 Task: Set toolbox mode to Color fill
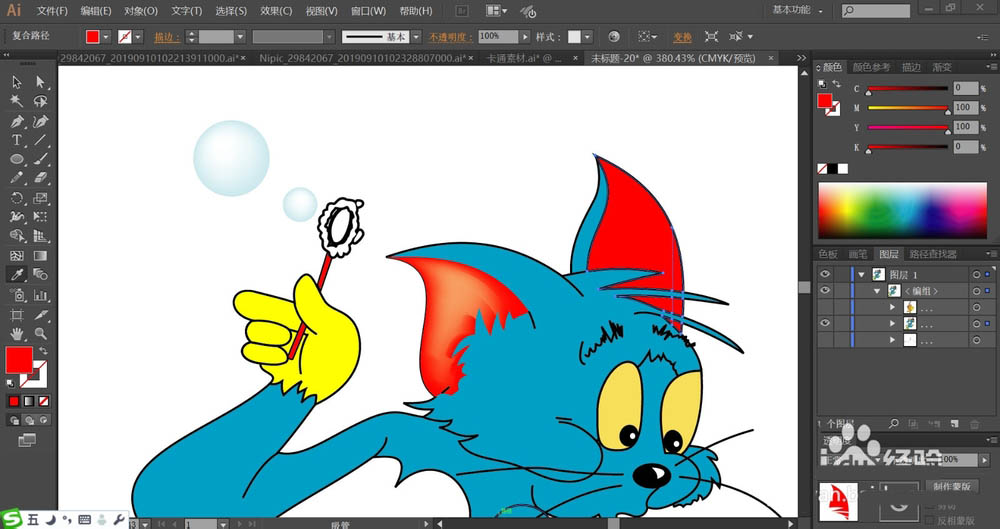[13, 401]
